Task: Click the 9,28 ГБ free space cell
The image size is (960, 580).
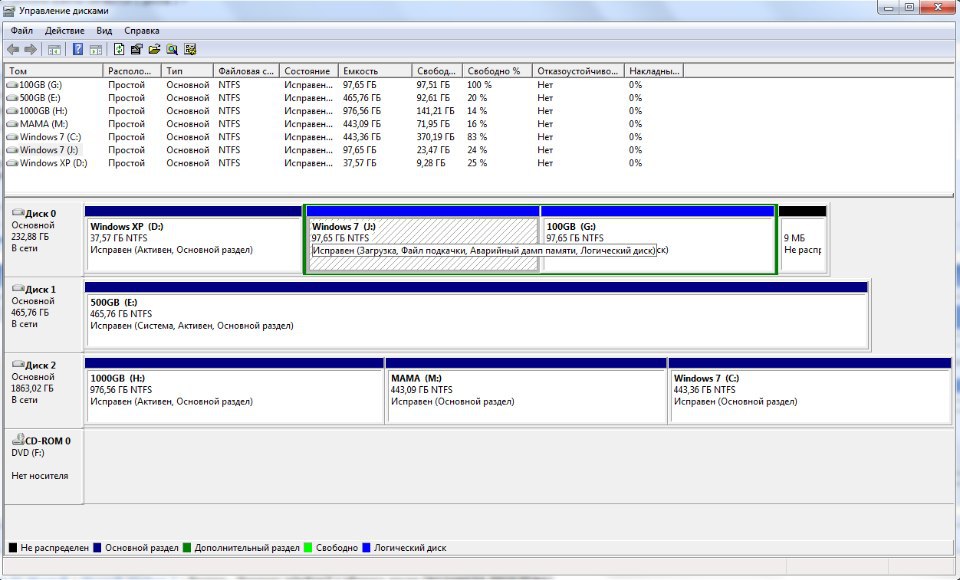Action: [x=431, y=163]
